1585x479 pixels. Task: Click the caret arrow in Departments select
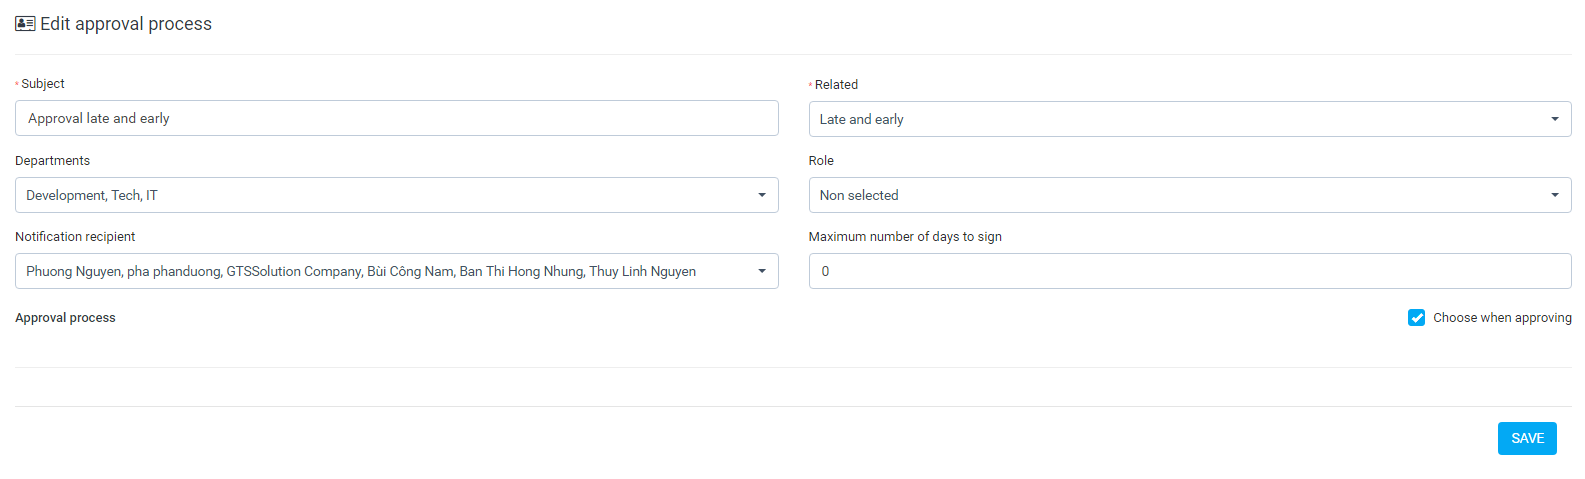coord(762,195)
